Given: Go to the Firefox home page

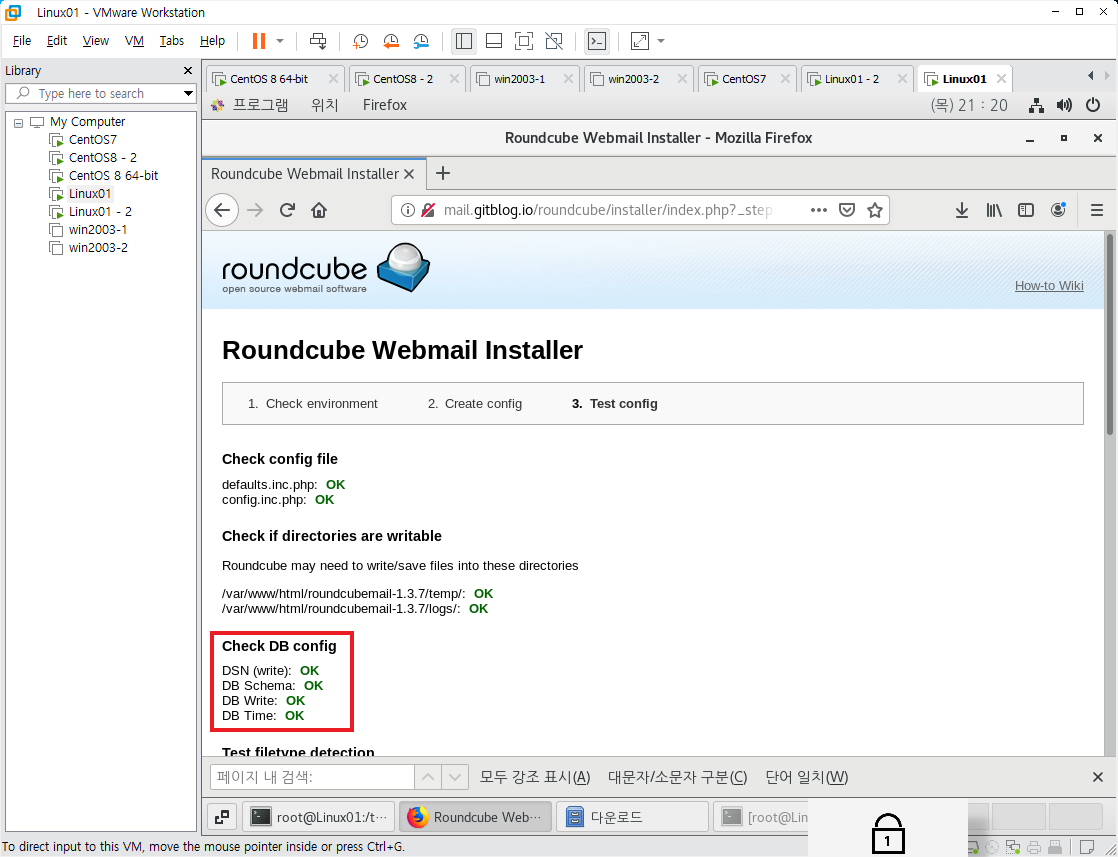Looking at the screenshot, I should (319, 210).
